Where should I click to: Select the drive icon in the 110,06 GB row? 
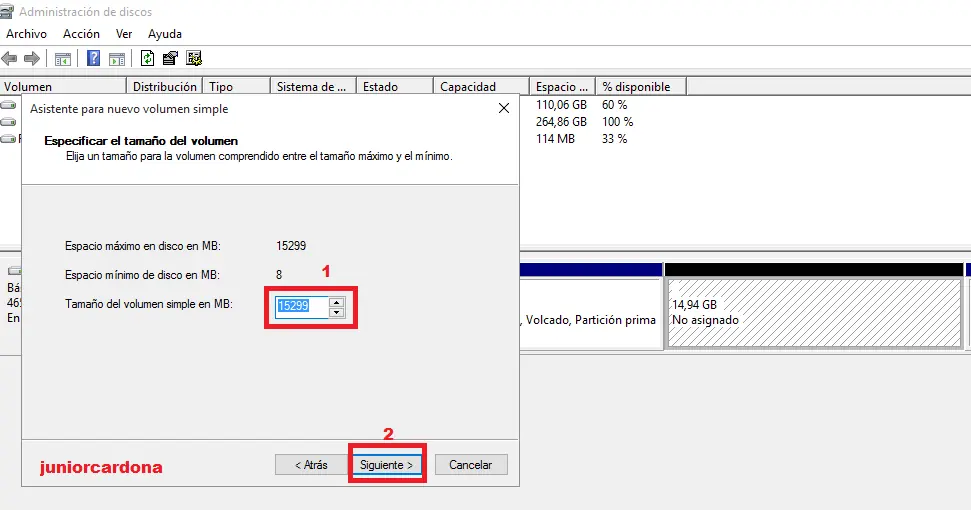pyautogui.click(x=9, y=105)
